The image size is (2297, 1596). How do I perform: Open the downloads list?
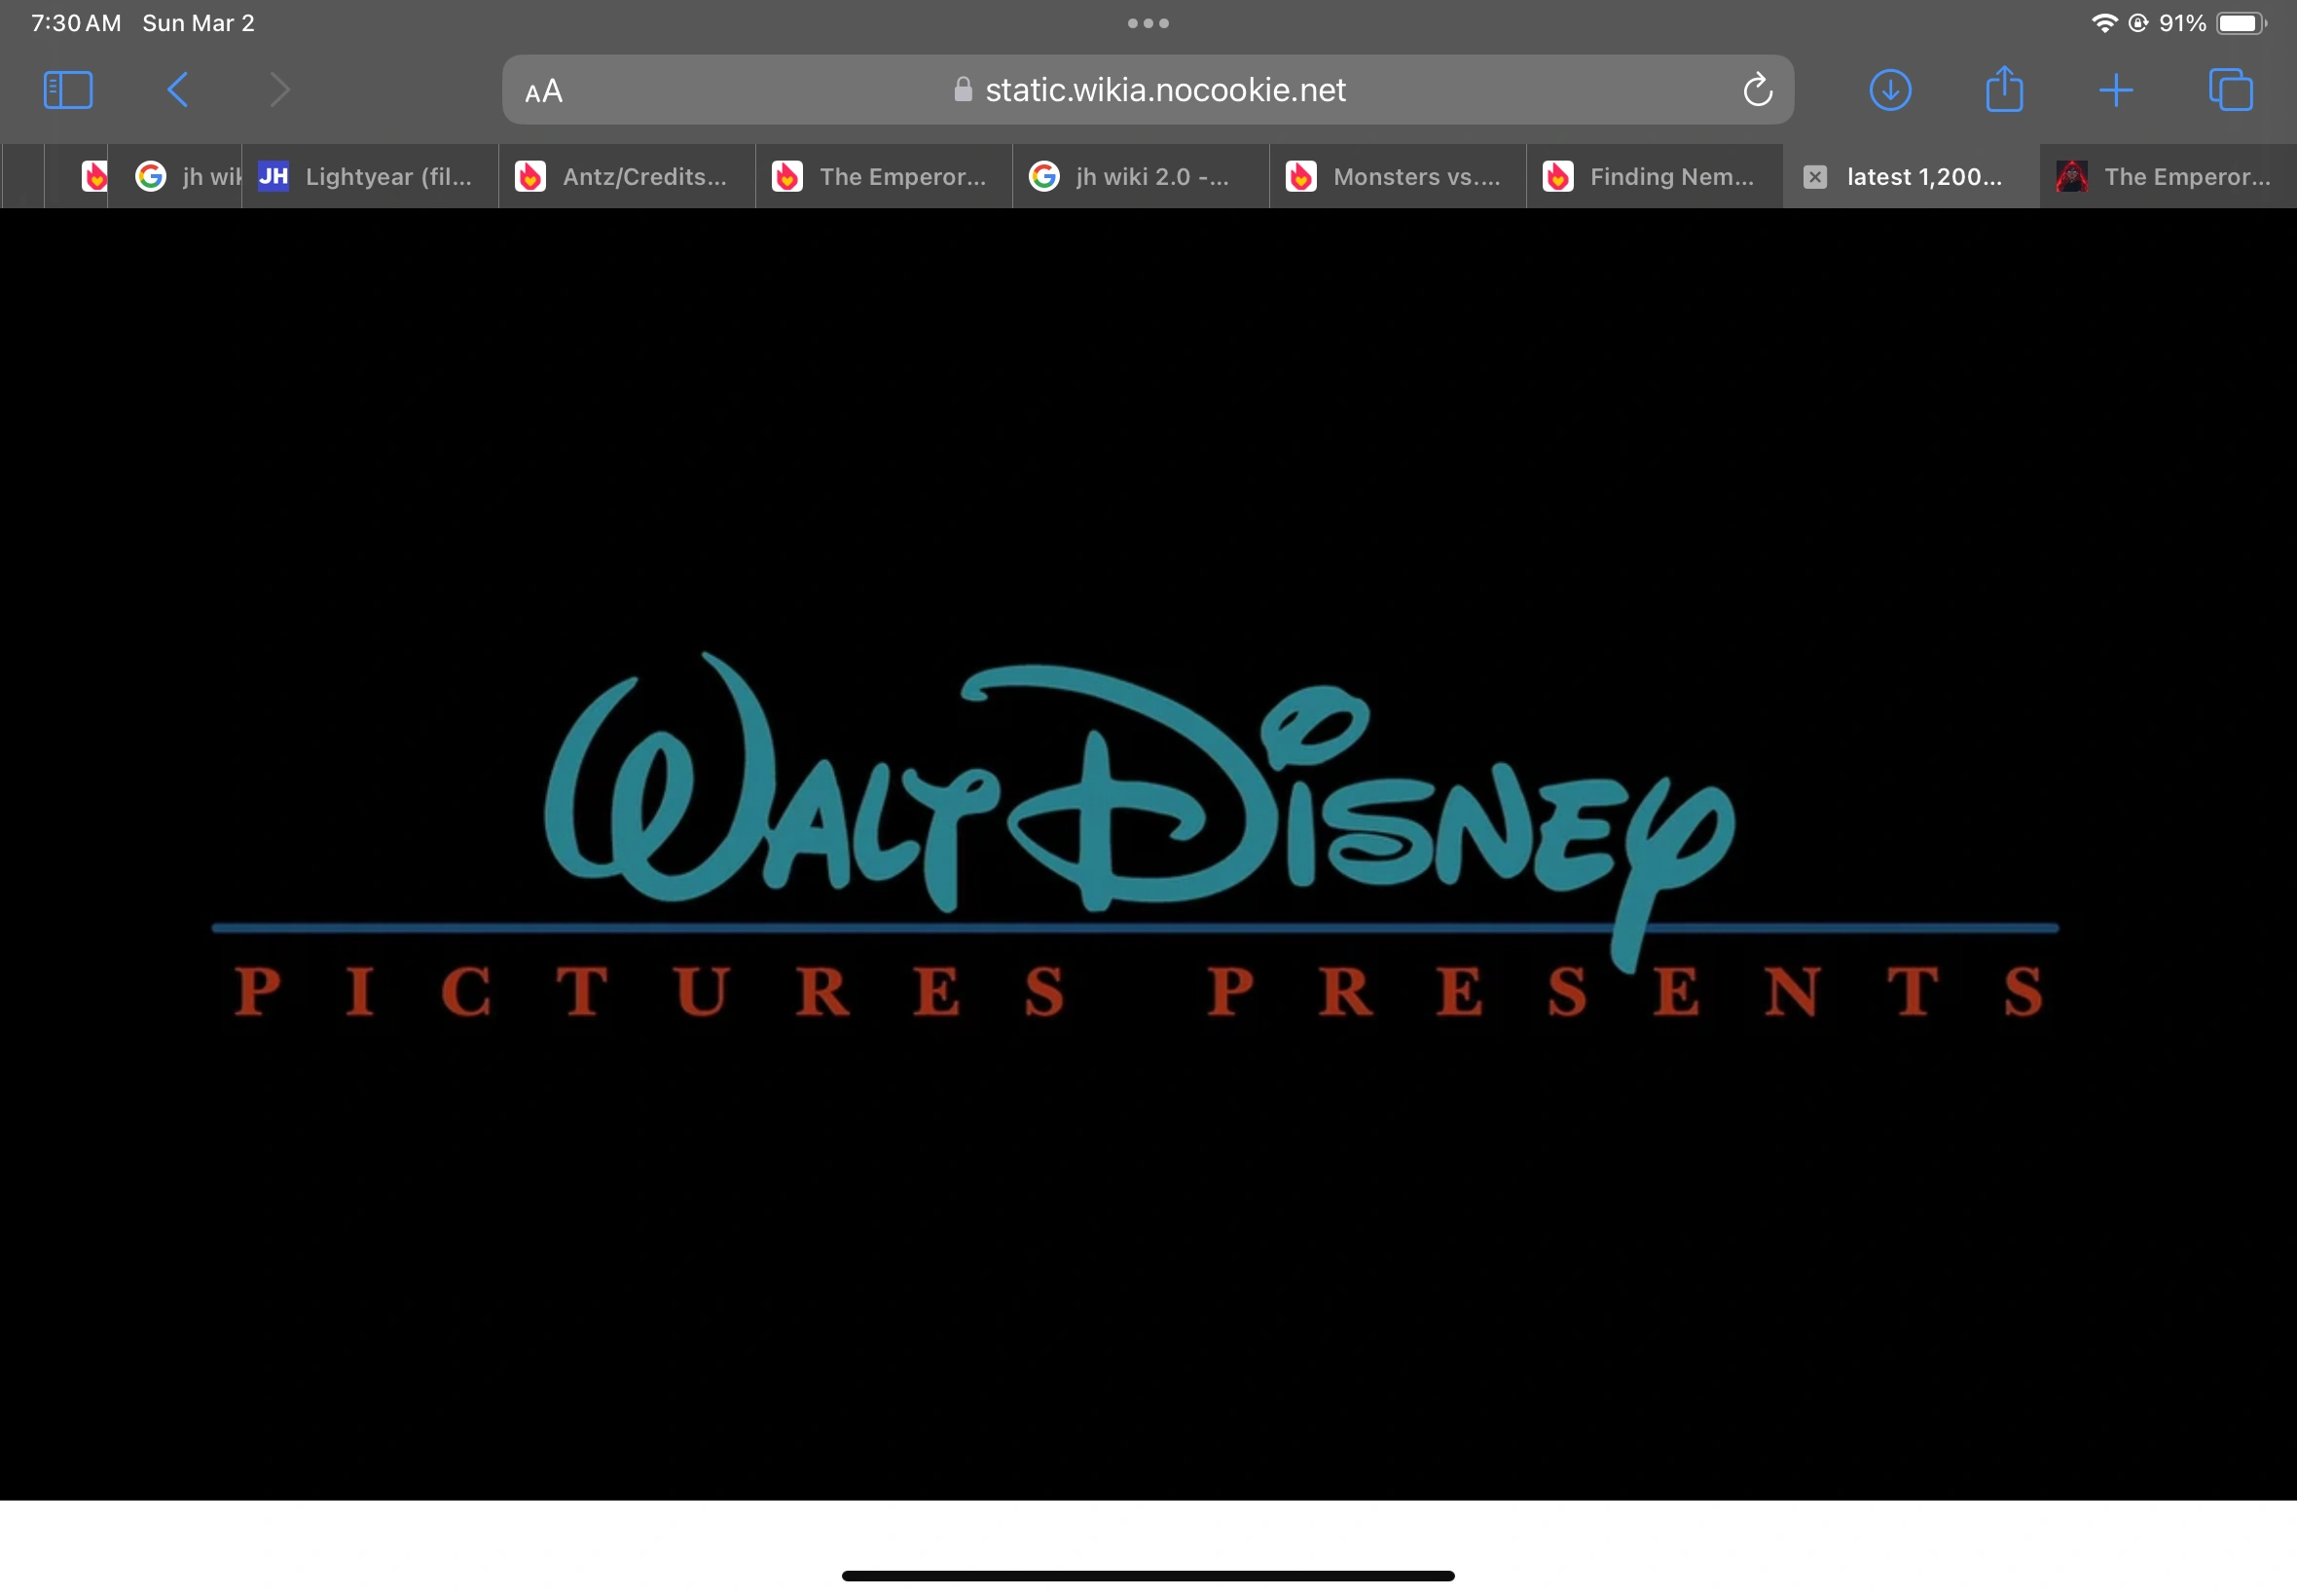click(x=1889, y=90)
